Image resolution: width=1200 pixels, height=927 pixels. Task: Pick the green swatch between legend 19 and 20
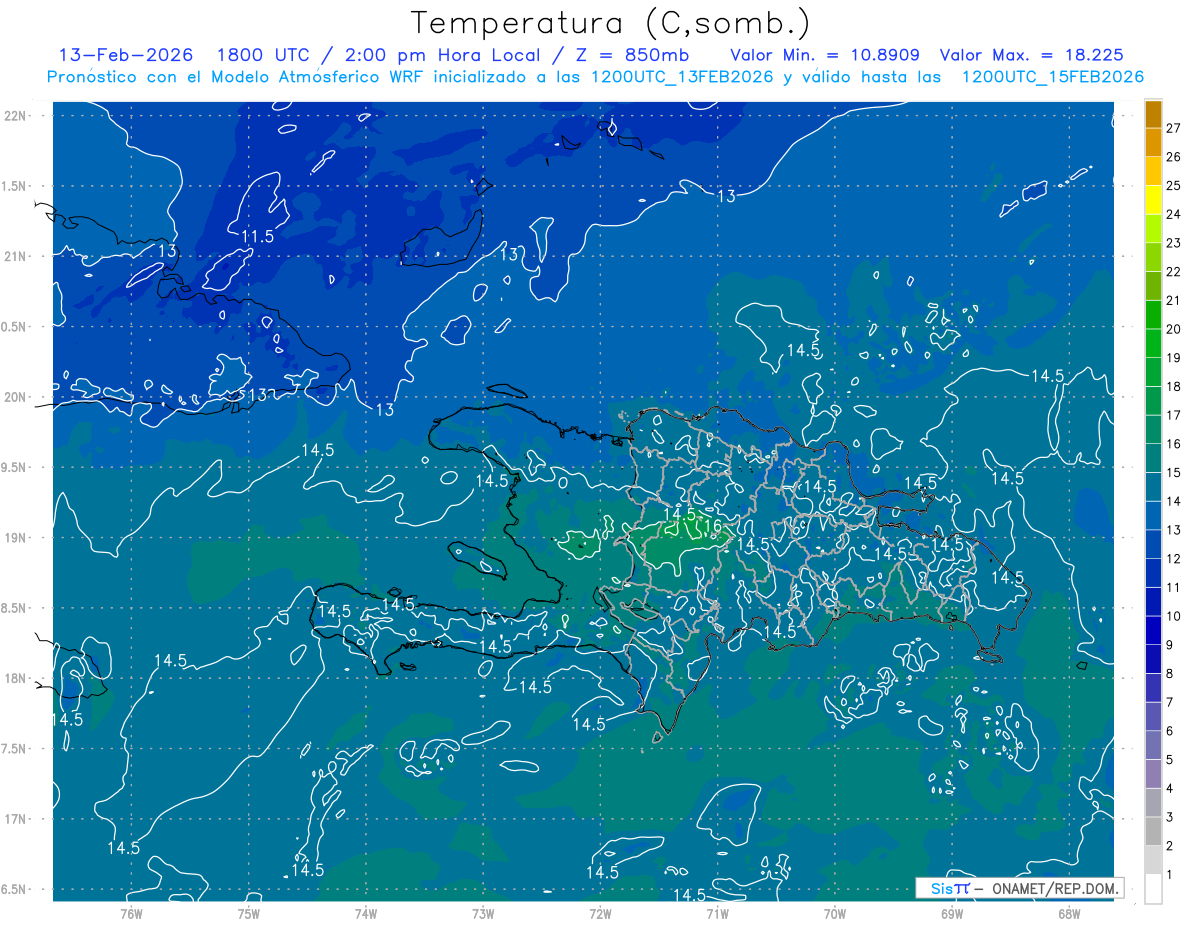tap(1153, 343)
